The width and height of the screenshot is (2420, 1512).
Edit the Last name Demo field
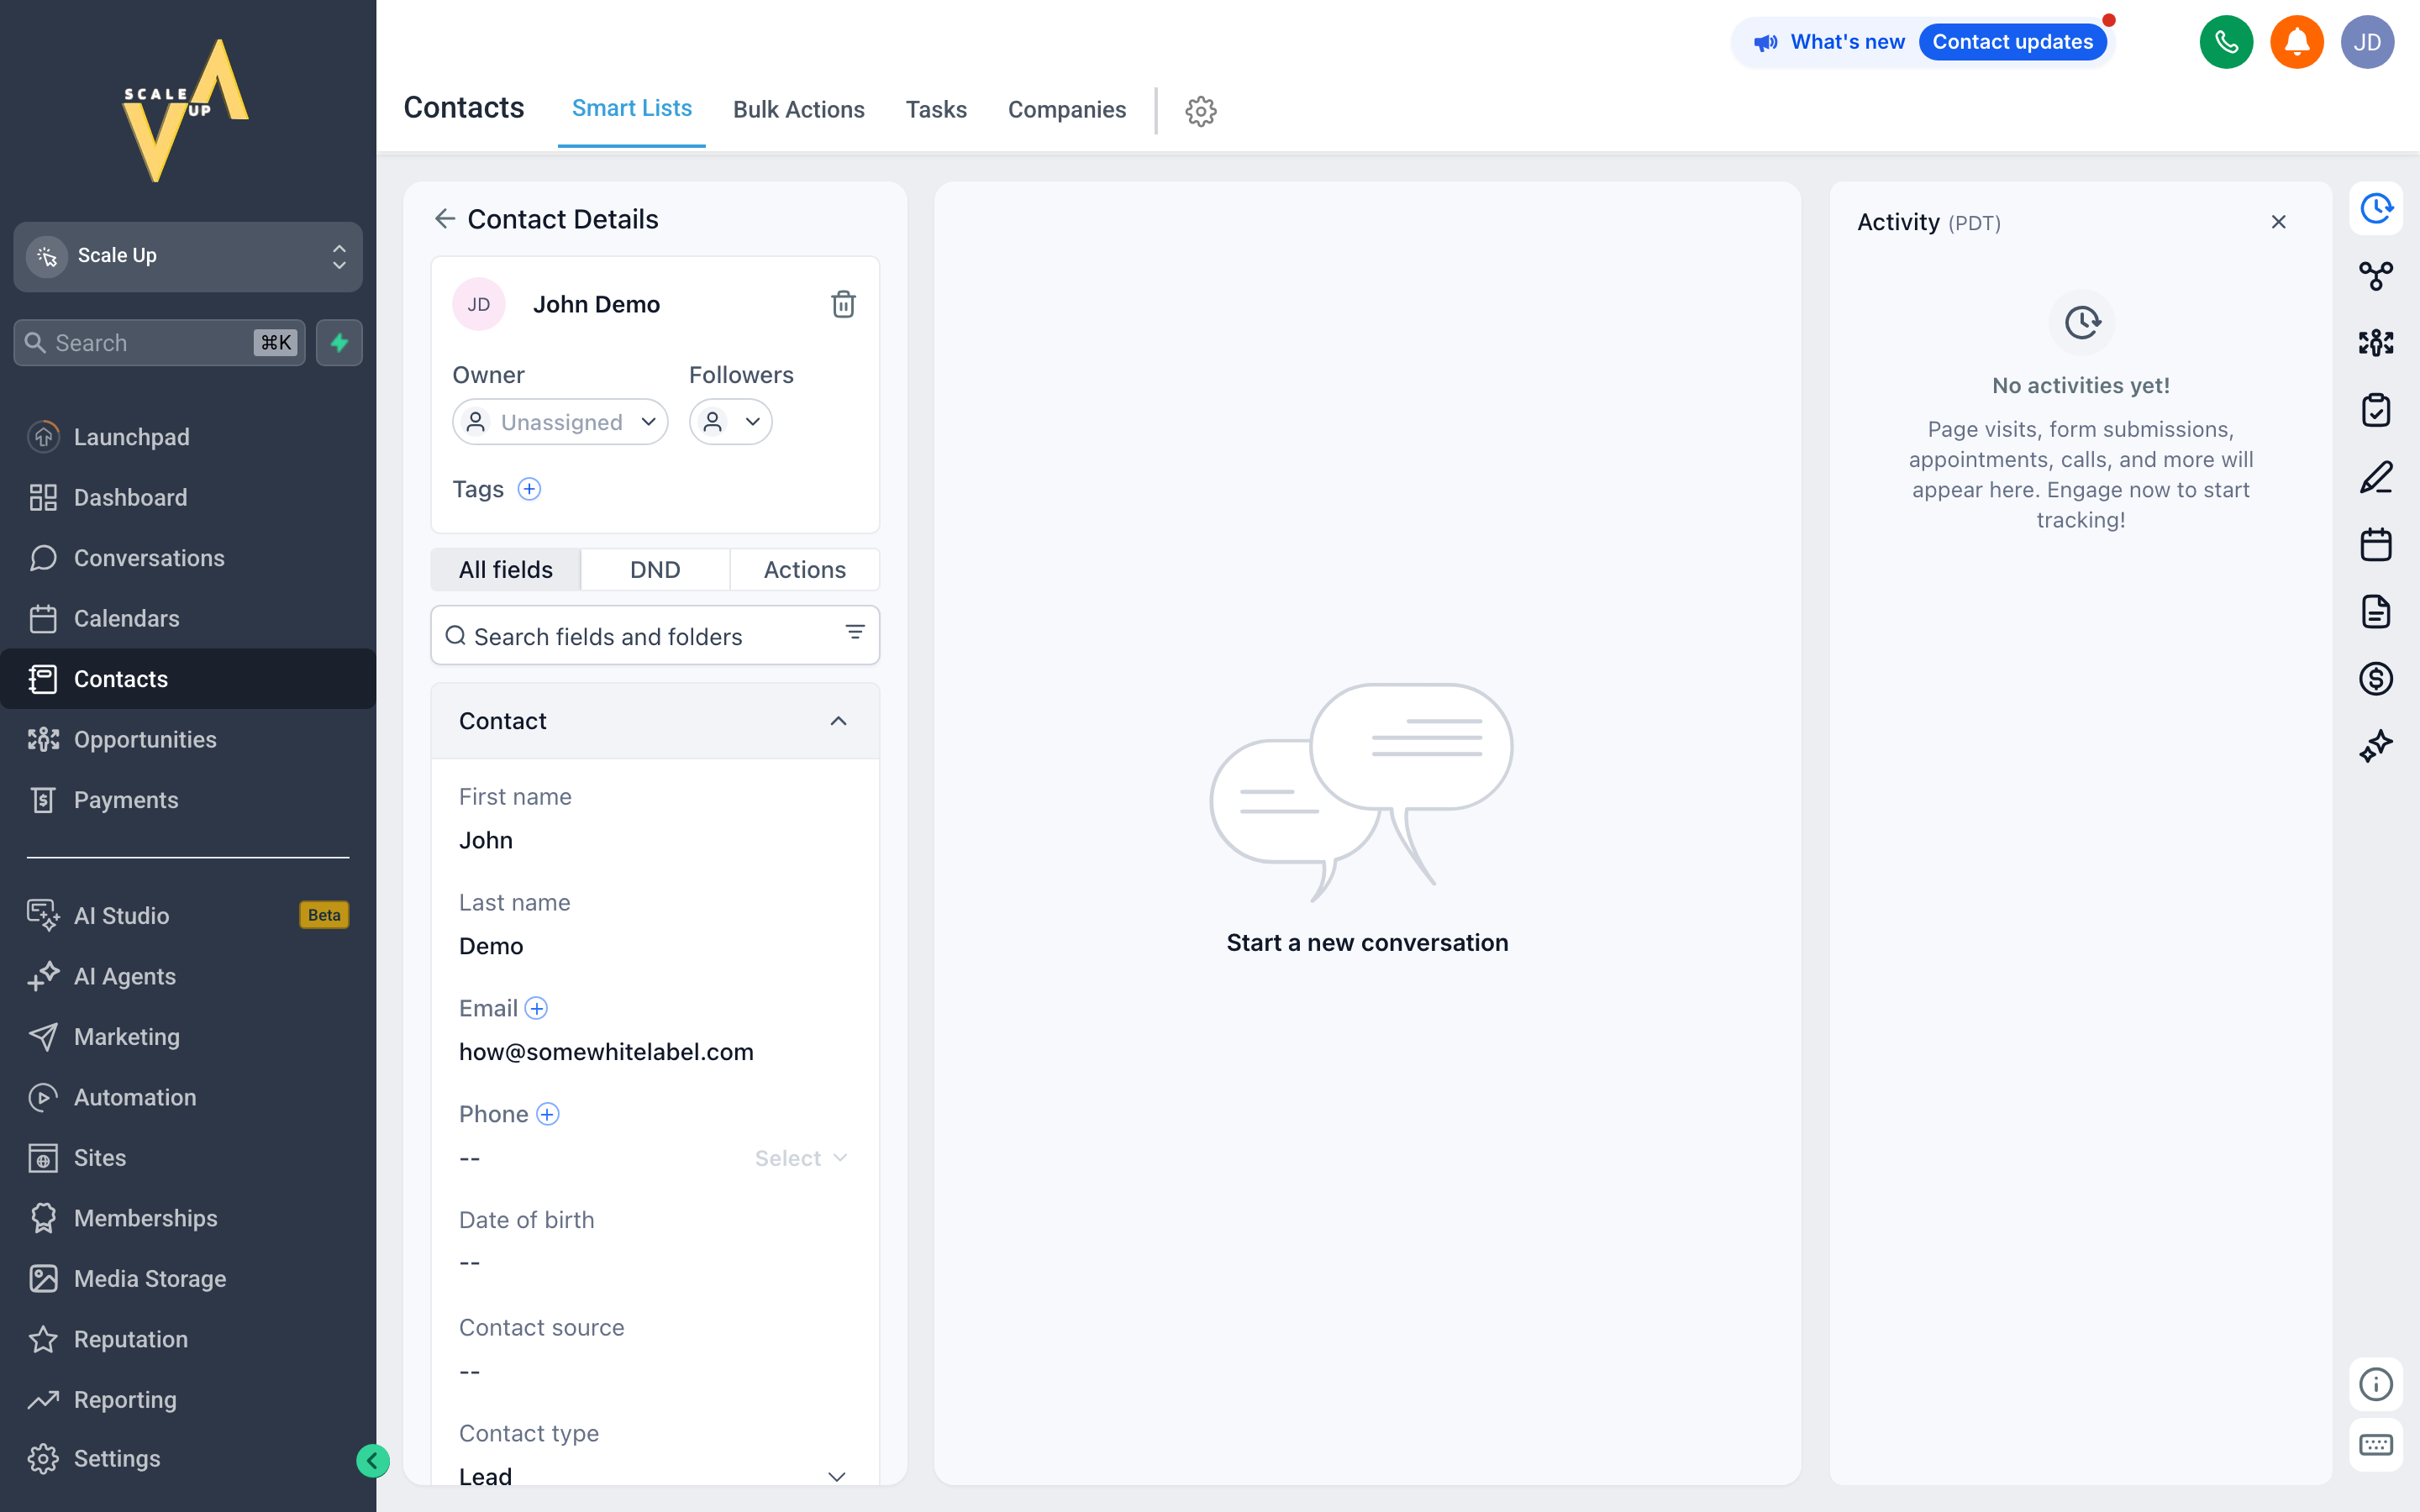click(x=655, y=946)
